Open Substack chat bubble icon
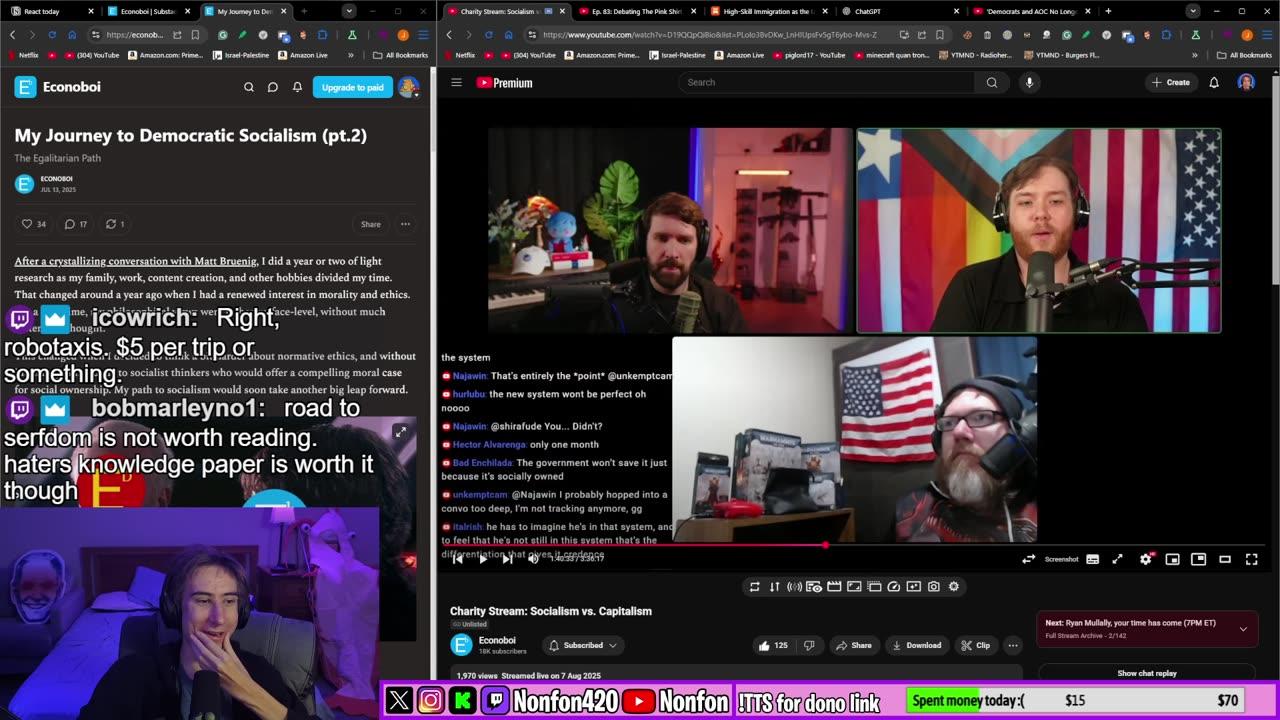The image size is (1280, 720). click(272, 87)
